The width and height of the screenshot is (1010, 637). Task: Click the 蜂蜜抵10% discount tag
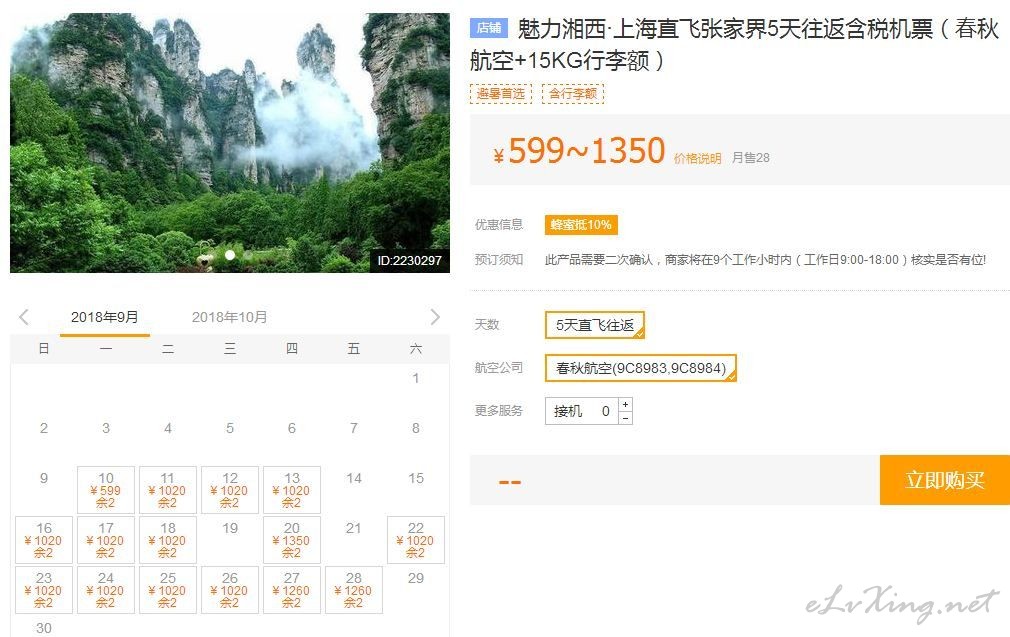(581, 225)
